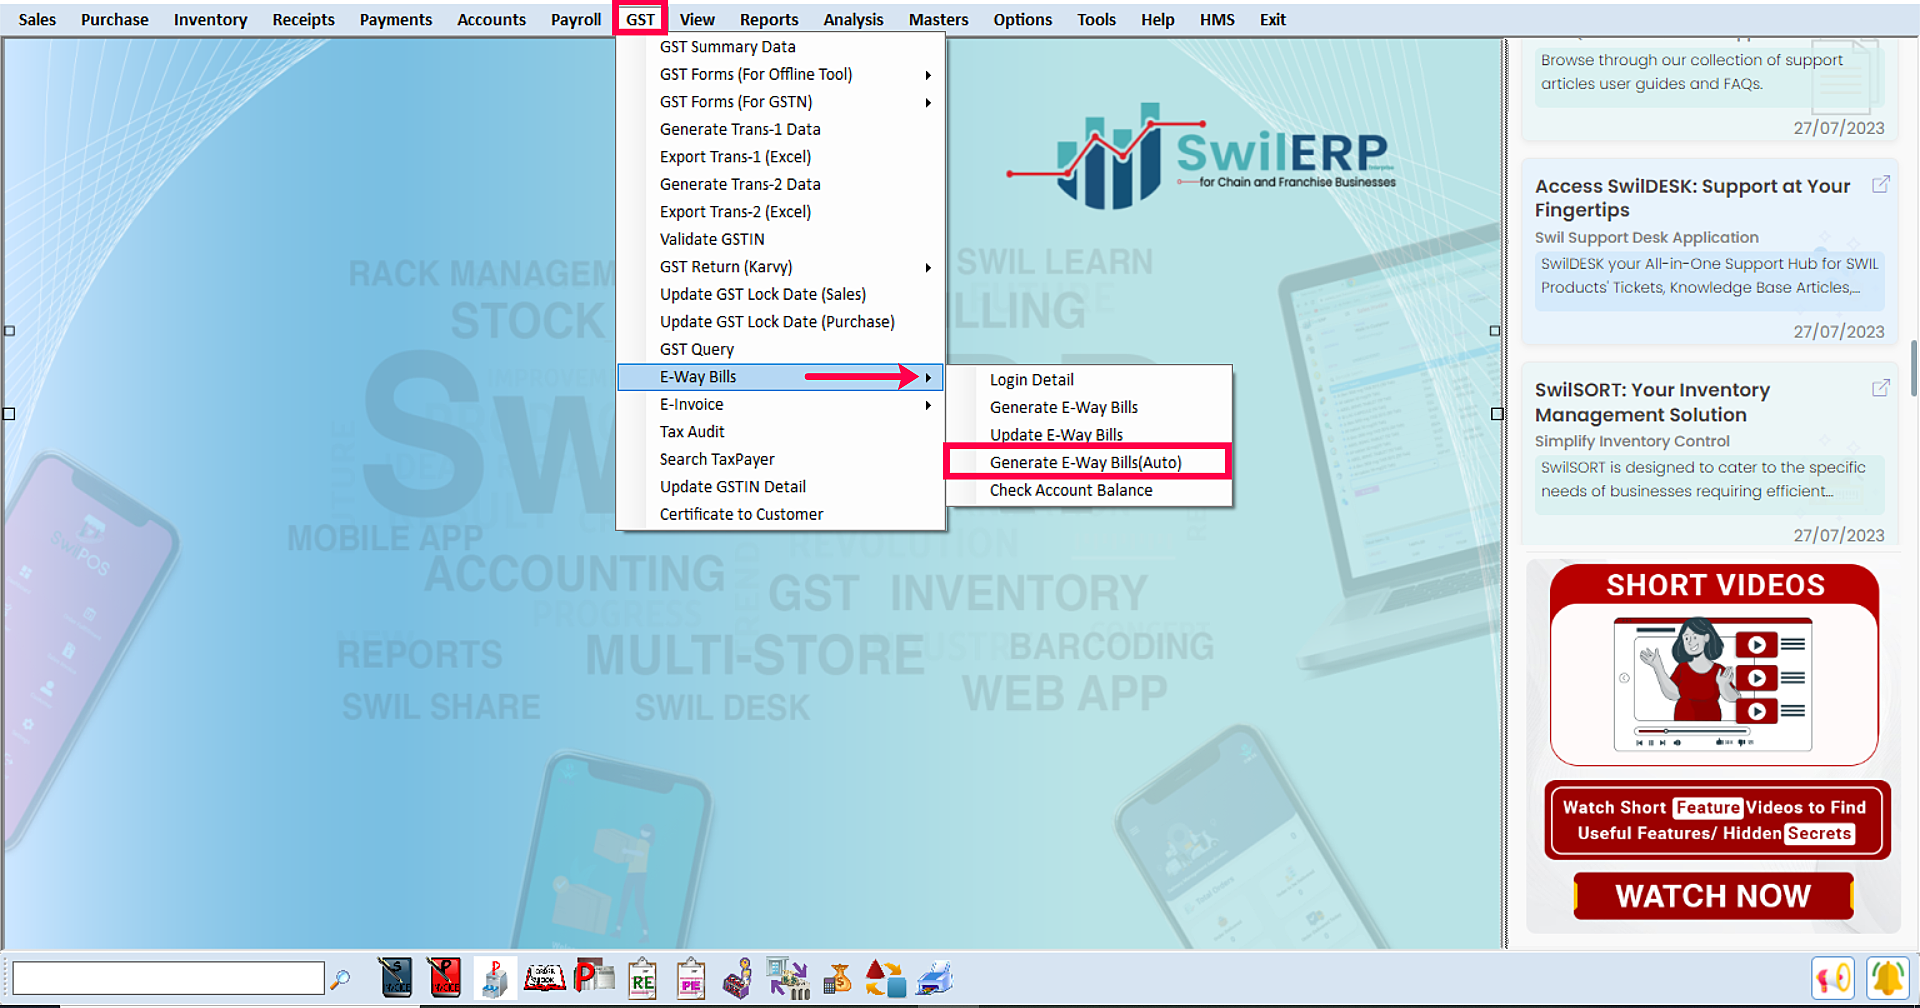Open the Receipts menu

coord(303,19)
